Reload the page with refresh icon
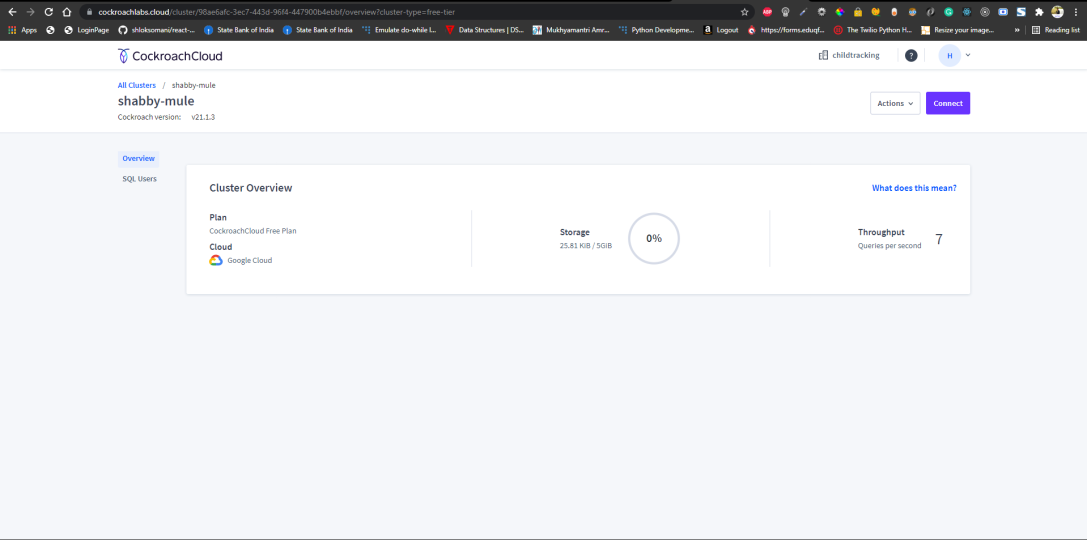1087x540 pixels. pos(49,12)
